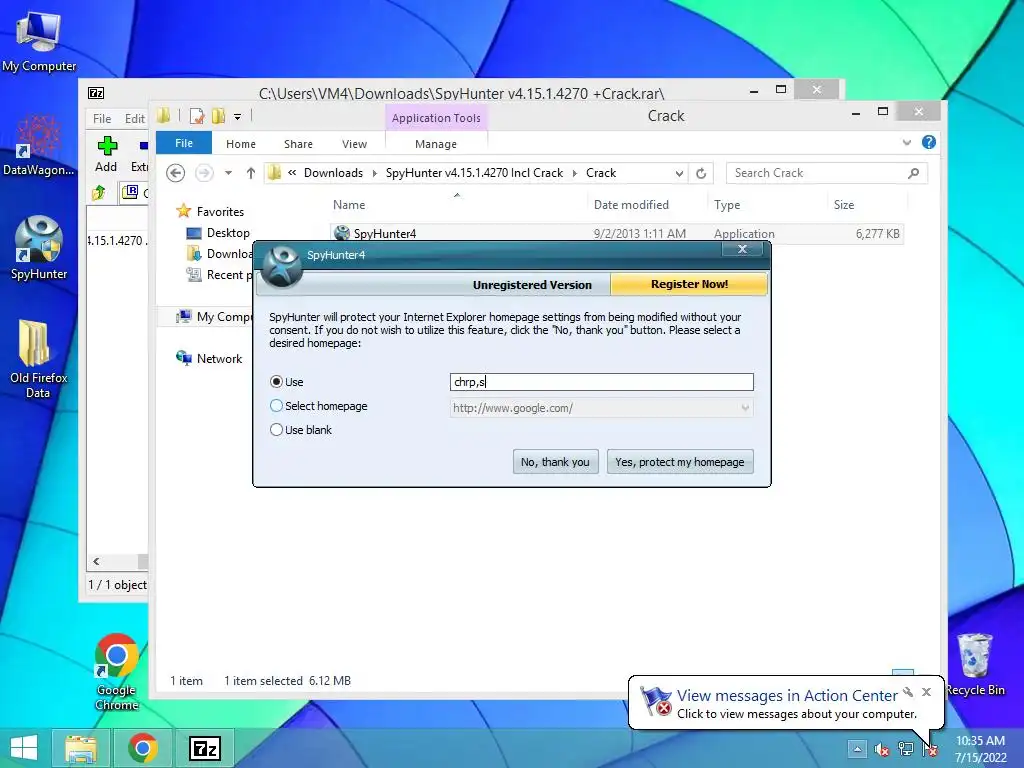Open notification options wrench icon
This screenshot has width=1024, height=768.
pyautogui.click(x=908, y=692)
